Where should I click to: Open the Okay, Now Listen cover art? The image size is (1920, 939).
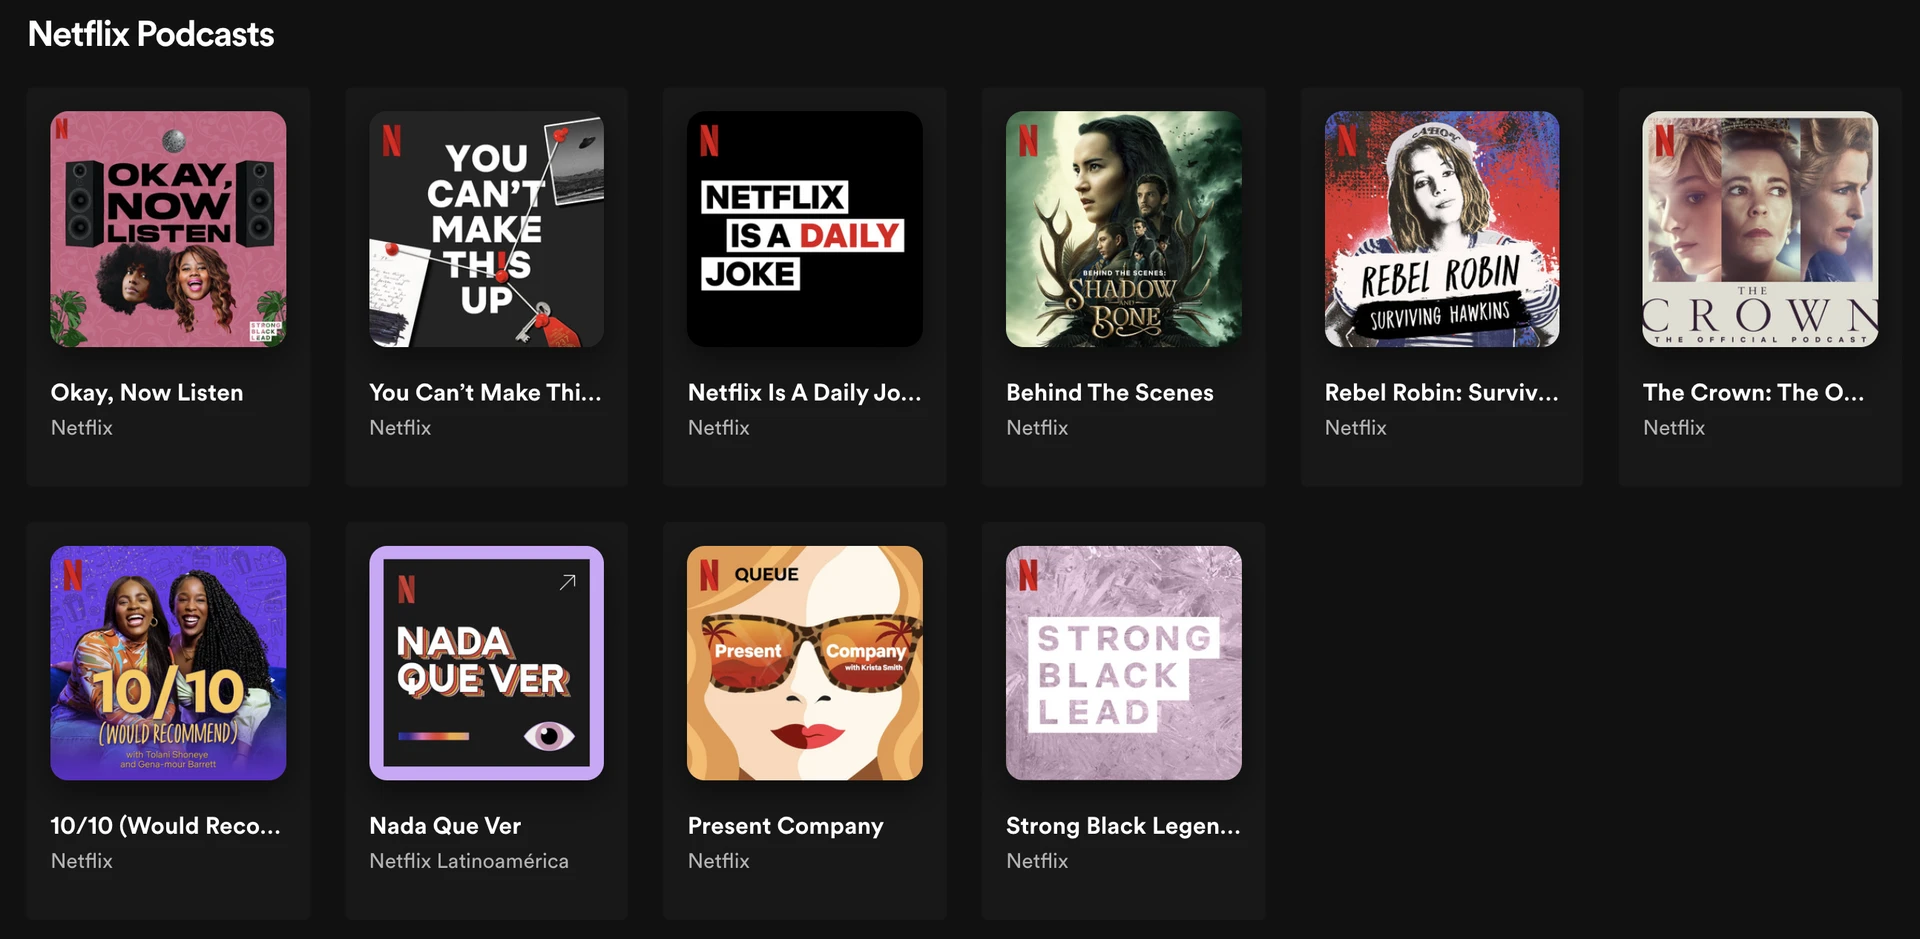(168, 229)
